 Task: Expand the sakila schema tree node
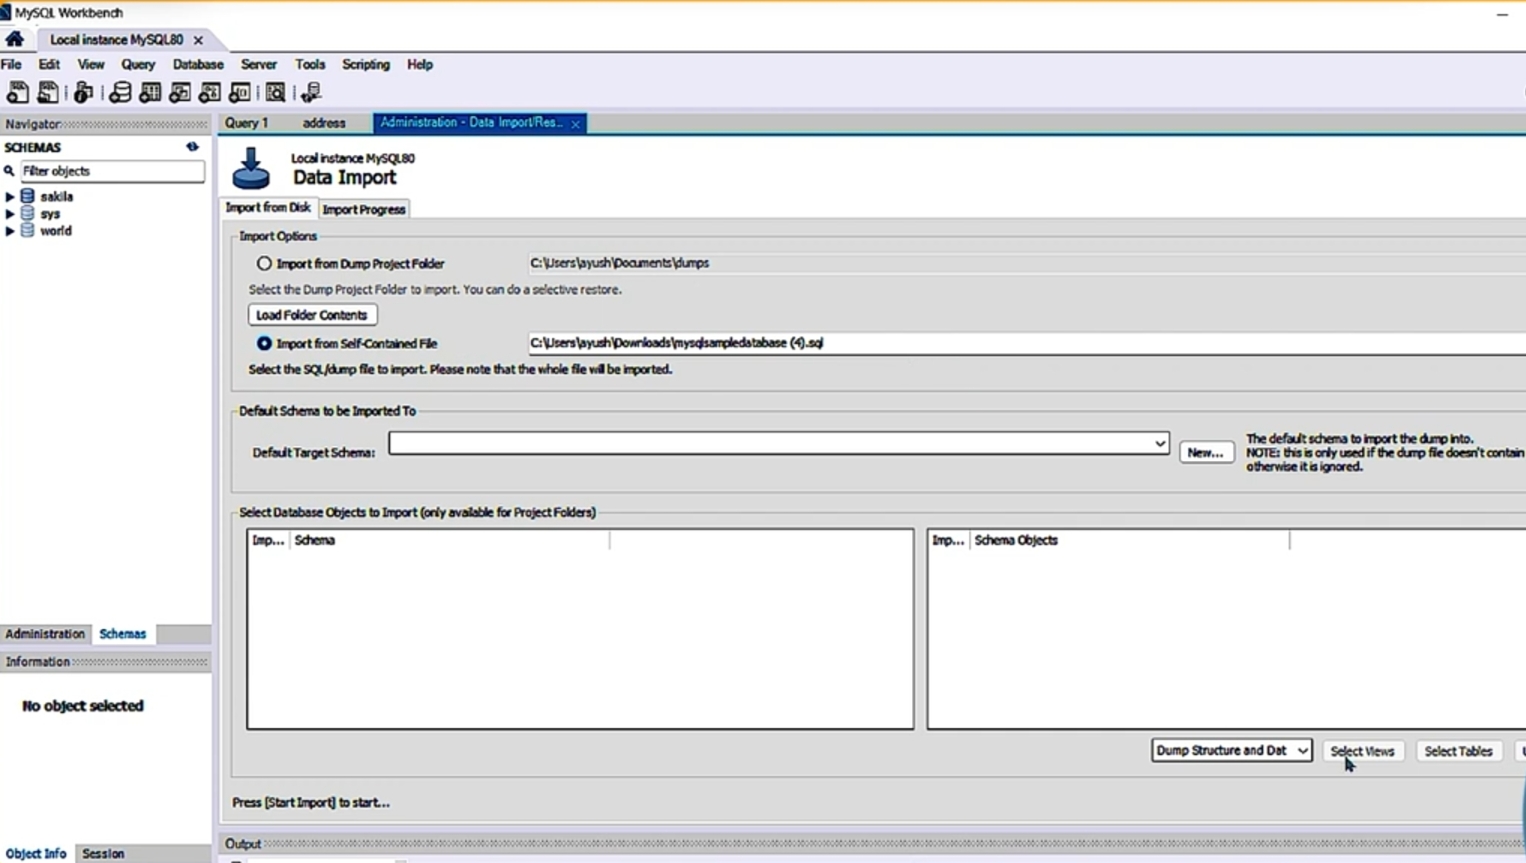click(x=10, y=197)
